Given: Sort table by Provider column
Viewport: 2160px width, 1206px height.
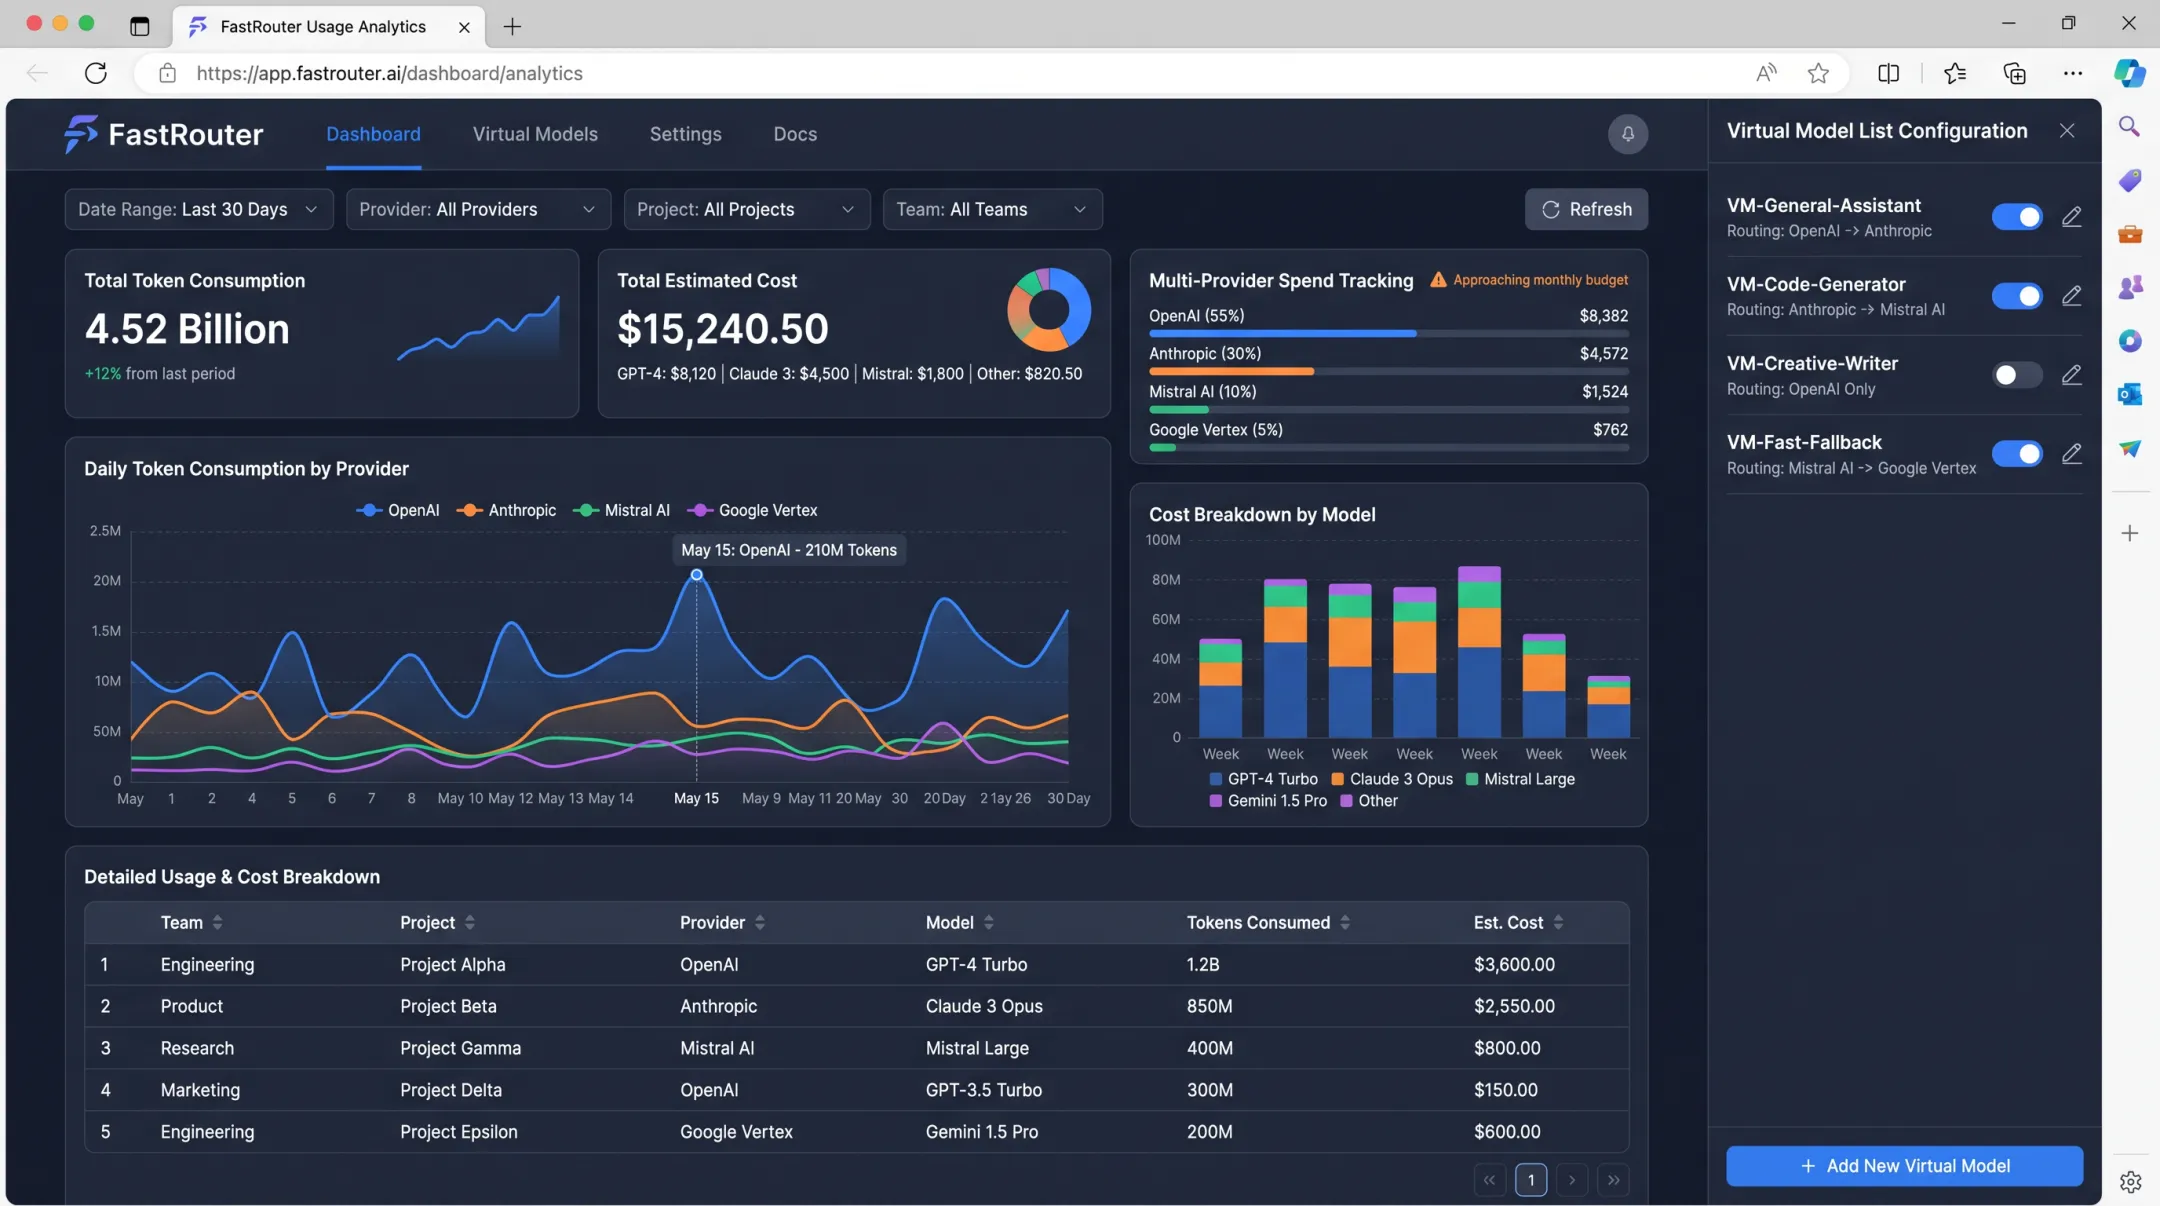Looking at the screenshot, I should pos(722,922).
